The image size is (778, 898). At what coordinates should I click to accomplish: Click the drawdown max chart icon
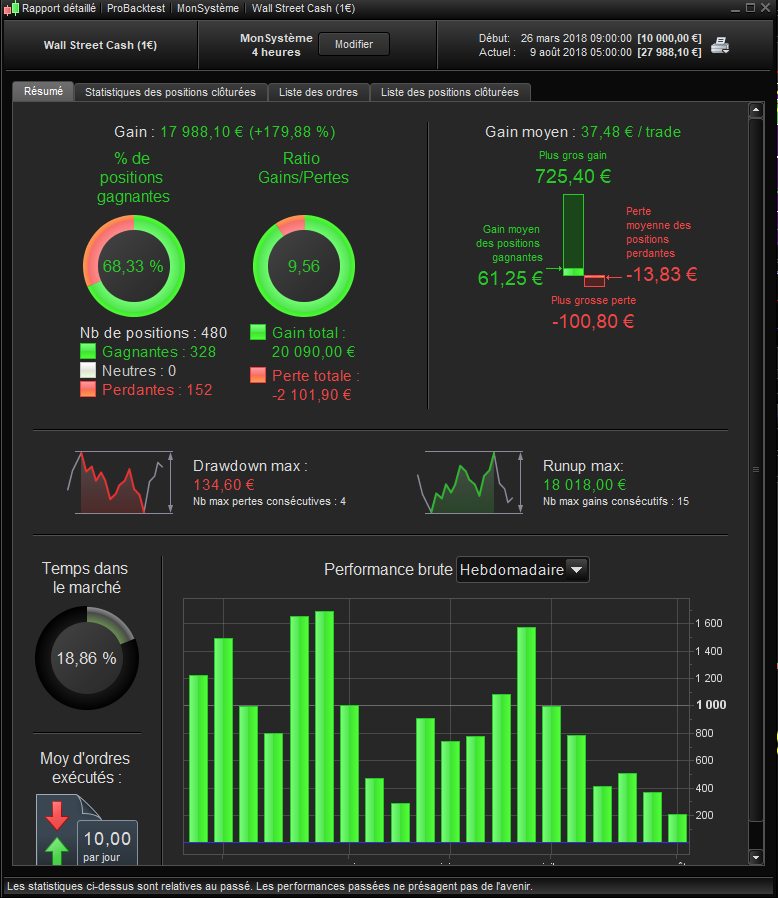pos(120,482)
